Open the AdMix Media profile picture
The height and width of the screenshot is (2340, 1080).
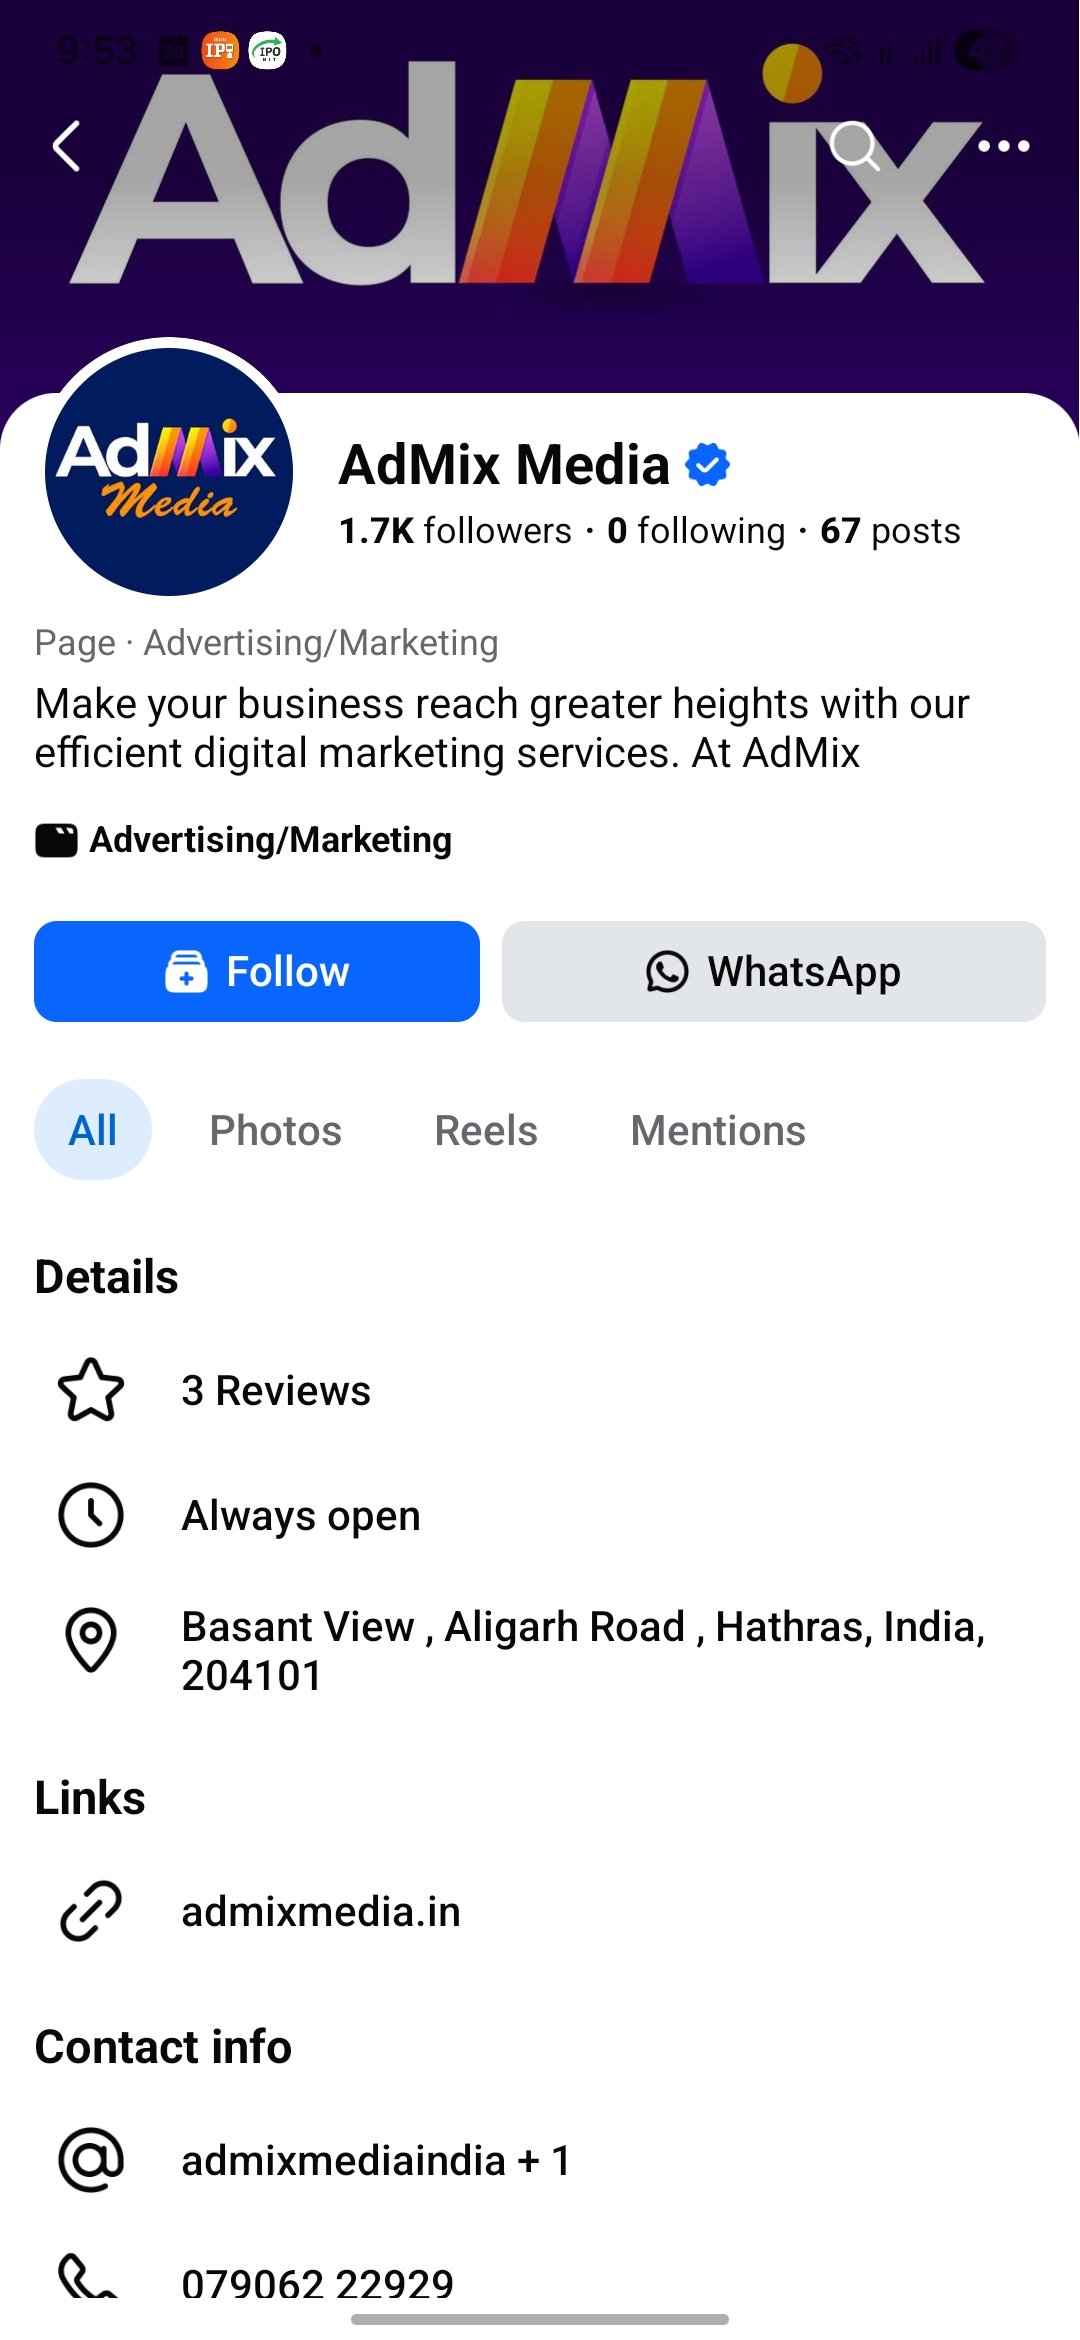(x=169, y=470)
